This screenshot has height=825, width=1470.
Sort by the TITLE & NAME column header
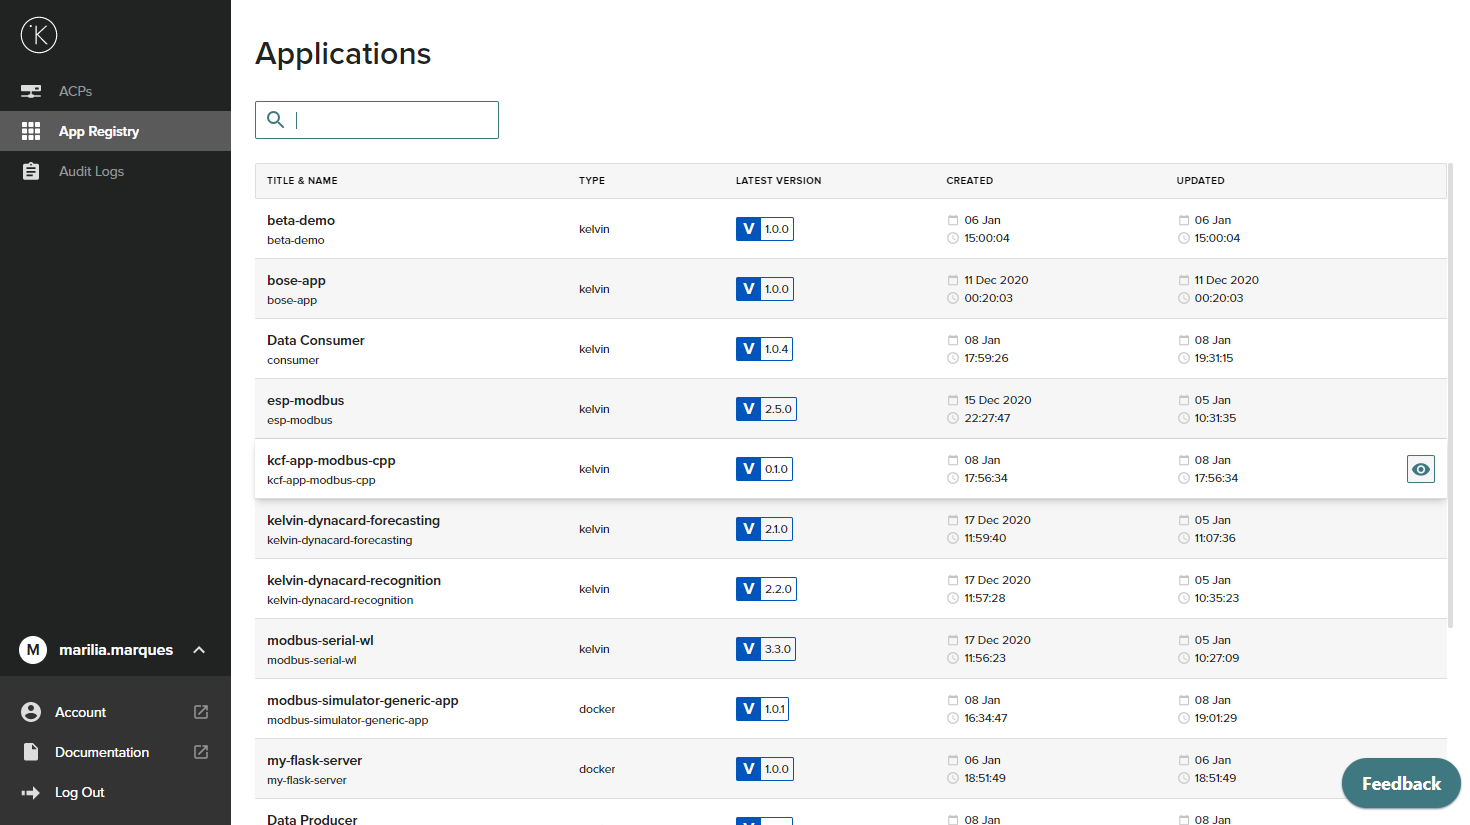(x=301, y=181)
